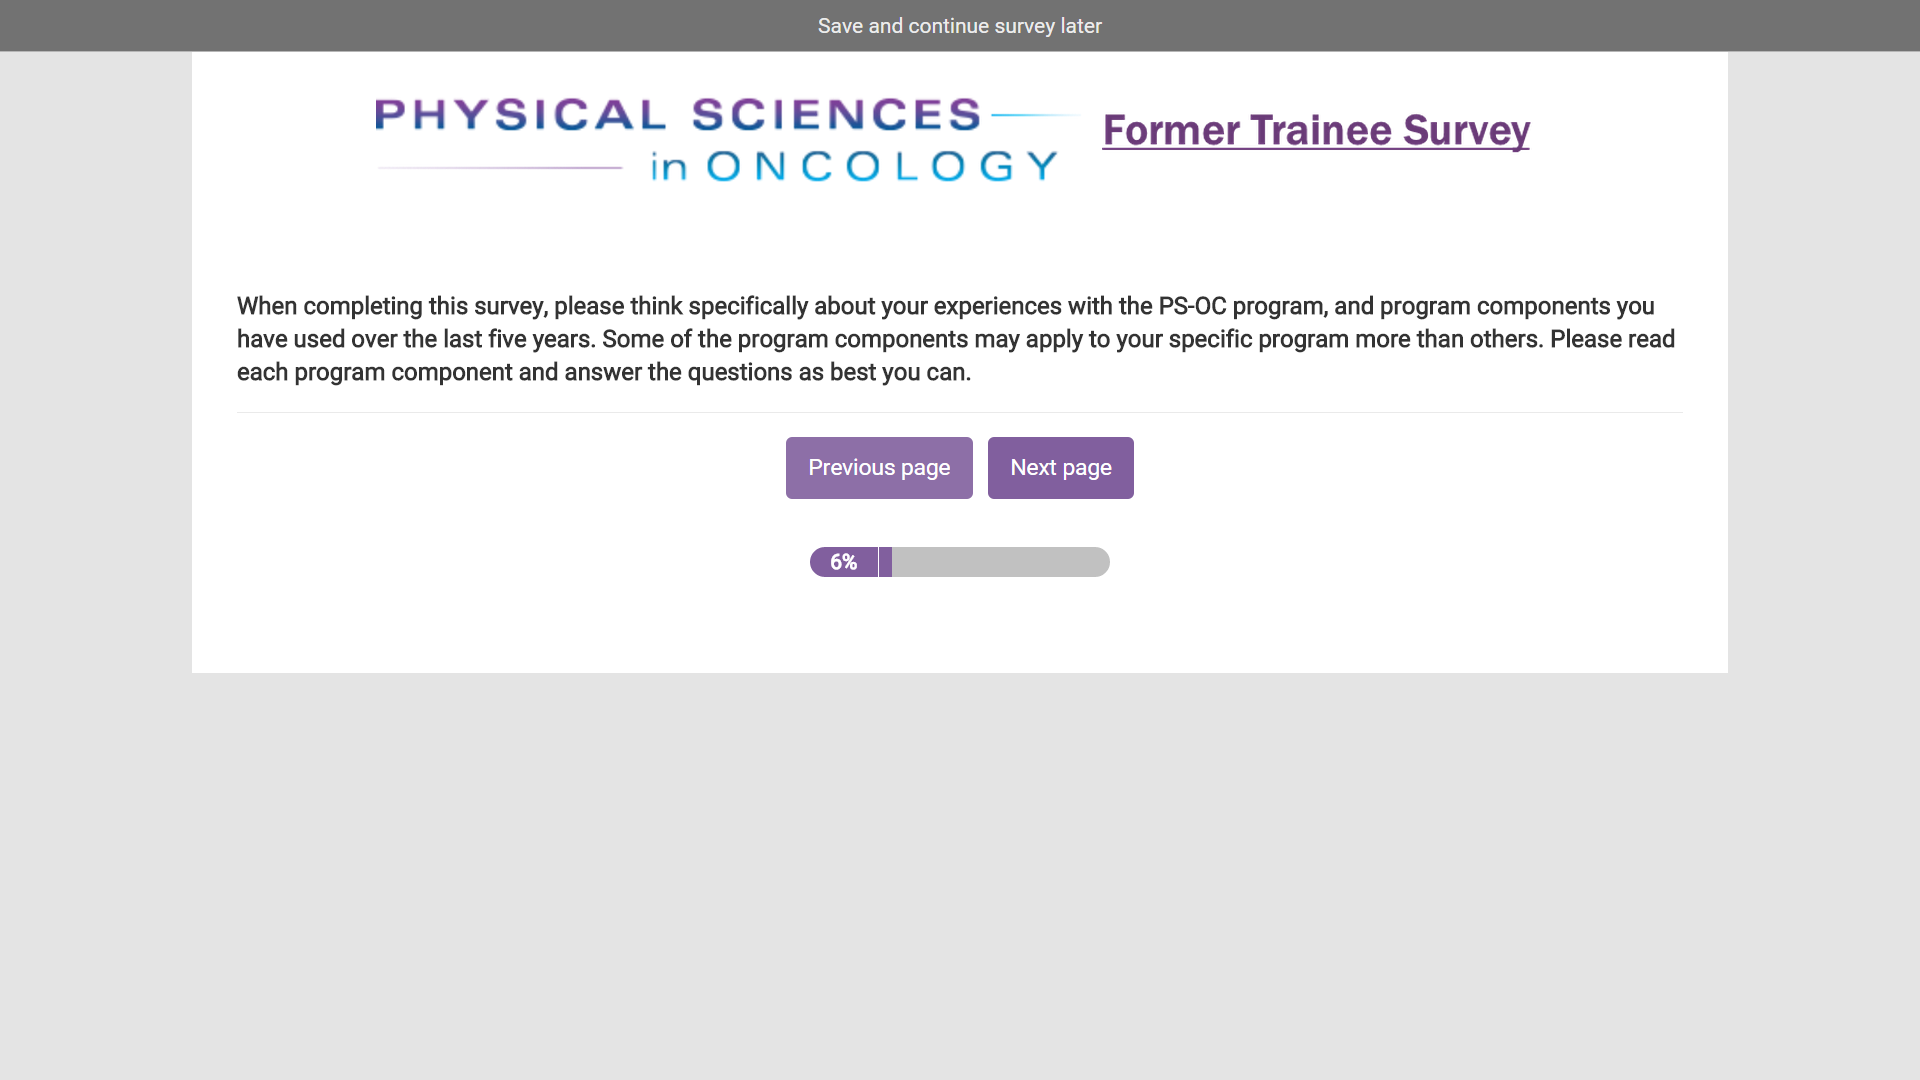Click the 6% progress label

point(843,562)
